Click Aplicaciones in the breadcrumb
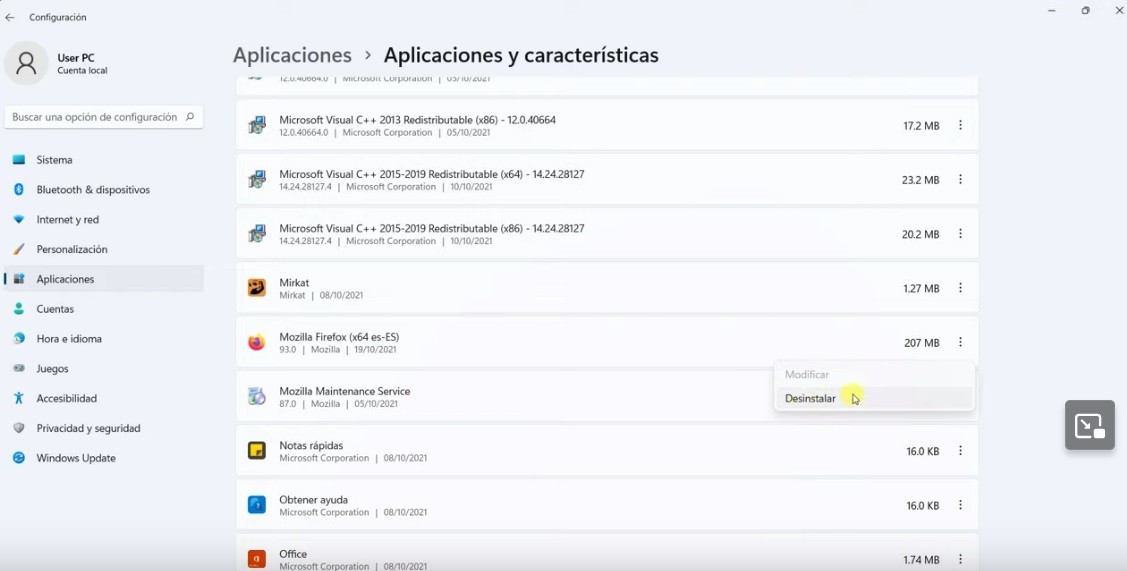The width and height of the screenshot is (1127, 571). pyautogui.click(x=293, y=55)
